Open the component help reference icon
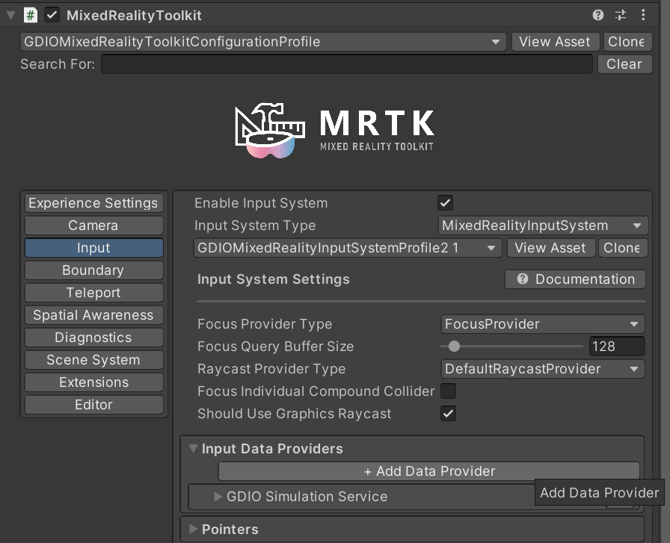This screenshot has width=670, height=543. 598,15
